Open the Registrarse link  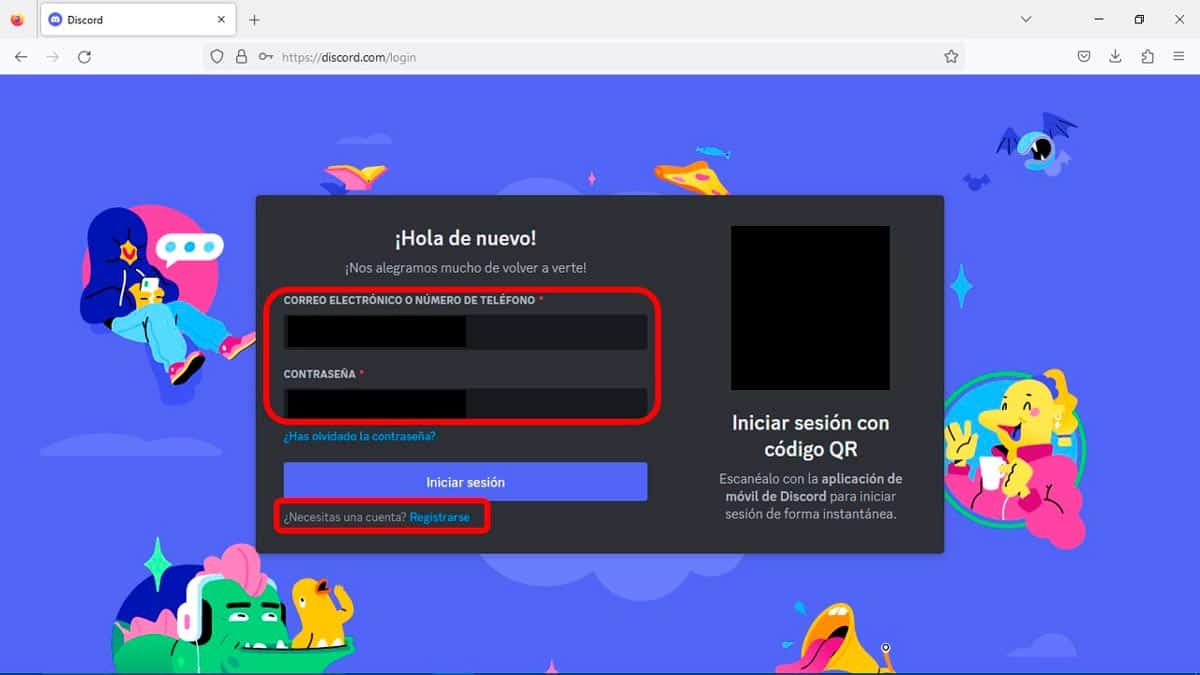439,517
